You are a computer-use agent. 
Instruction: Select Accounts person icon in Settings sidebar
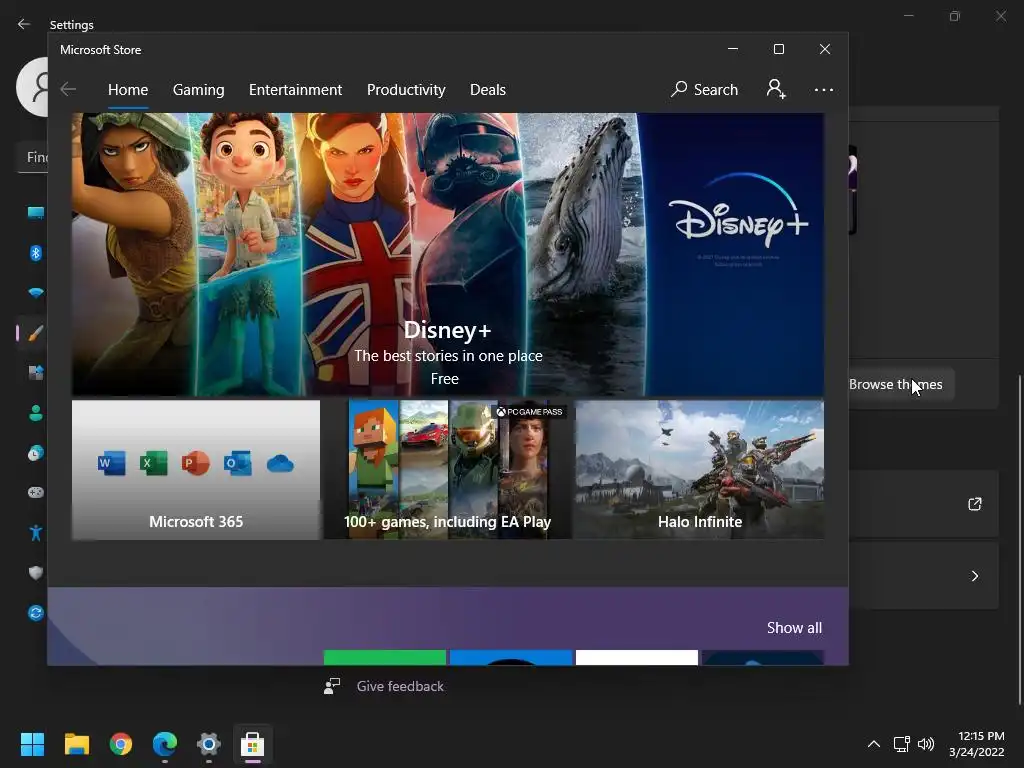click(35, 413)
